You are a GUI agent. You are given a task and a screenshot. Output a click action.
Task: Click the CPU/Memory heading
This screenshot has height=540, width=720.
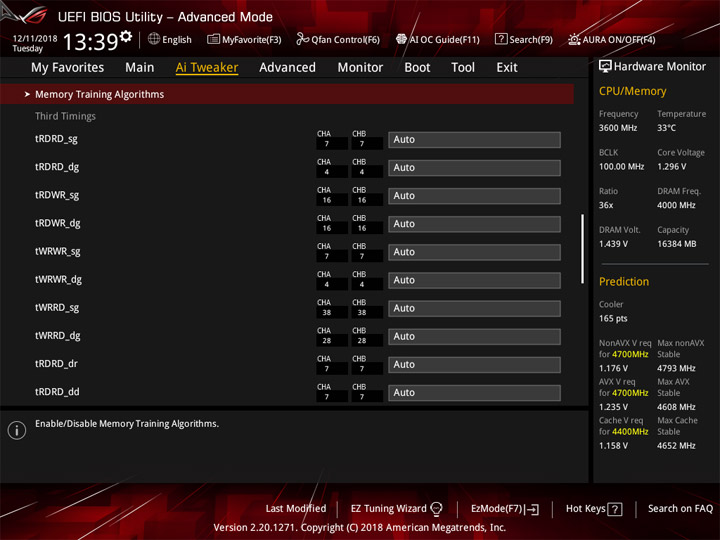click(x=632, y=91)
